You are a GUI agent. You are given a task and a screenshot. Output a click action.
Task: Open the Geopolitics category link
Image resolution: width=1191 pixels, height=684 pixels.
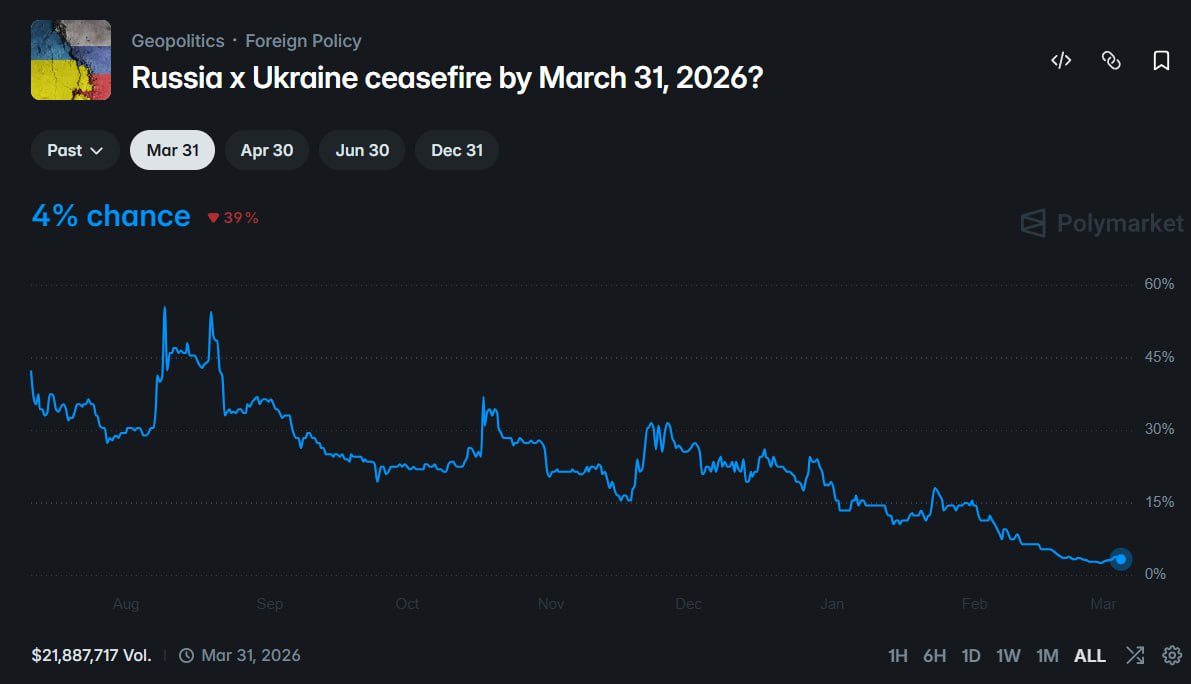[x=178, y=41]
